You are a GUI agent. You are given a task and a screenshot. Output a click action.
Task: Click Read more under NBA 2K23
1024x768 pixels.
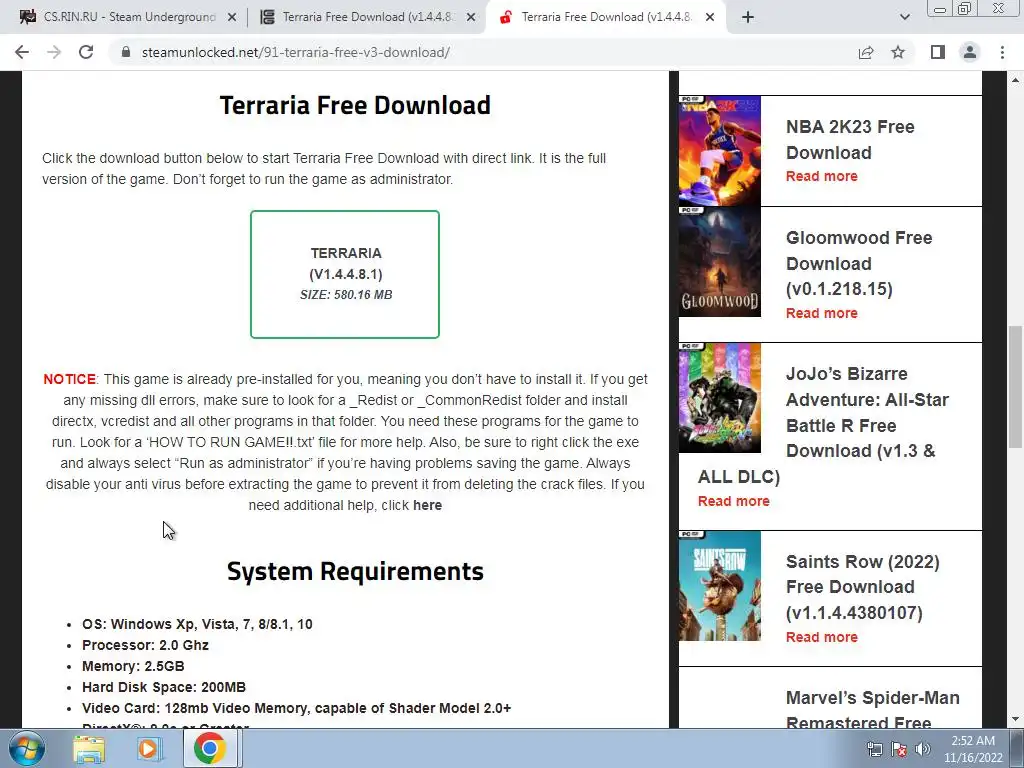point(822,176)
